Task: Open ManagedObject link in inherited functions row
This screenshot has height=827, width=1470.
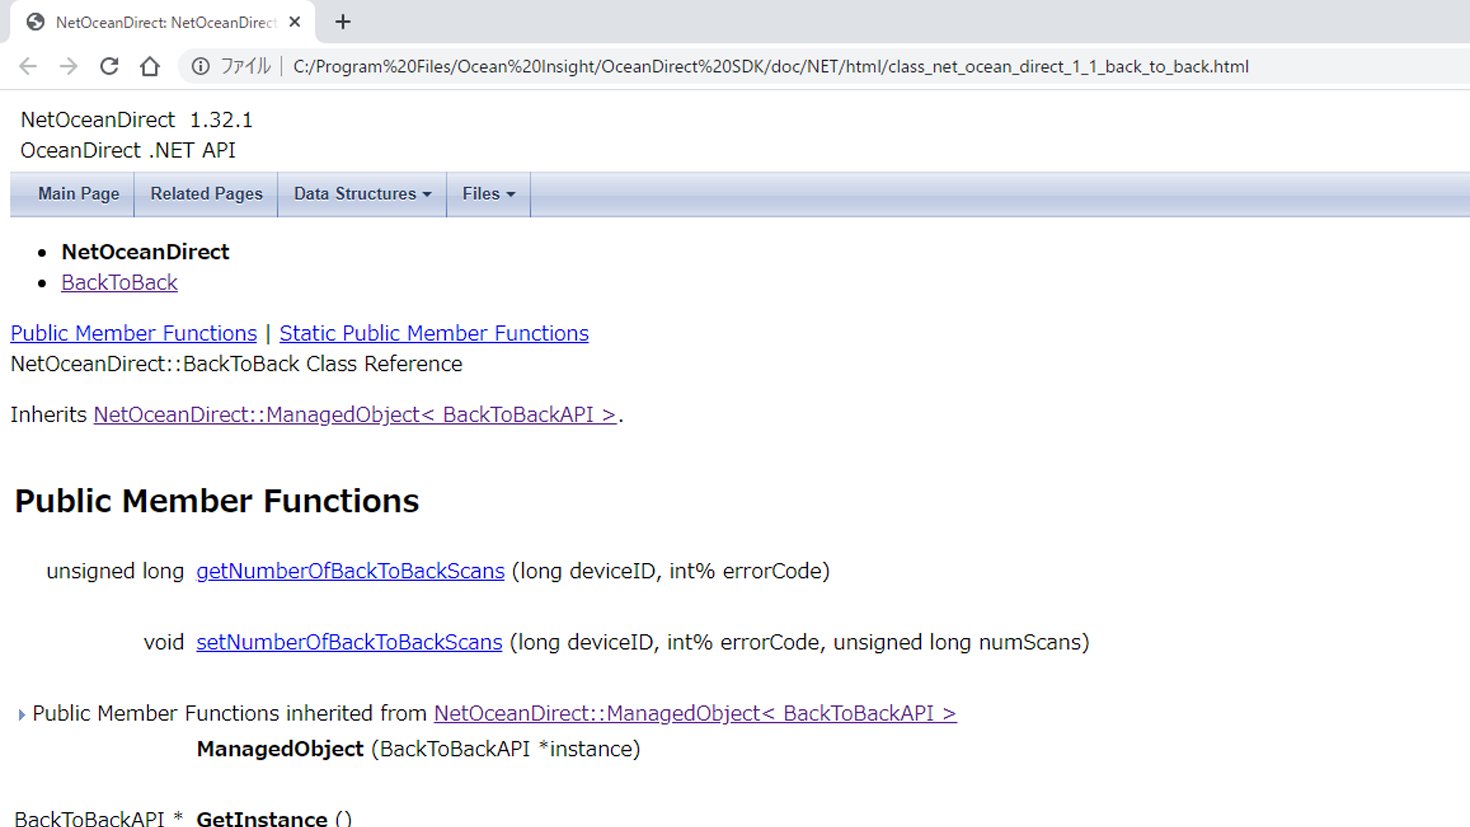Action: (x=695, y=713)
